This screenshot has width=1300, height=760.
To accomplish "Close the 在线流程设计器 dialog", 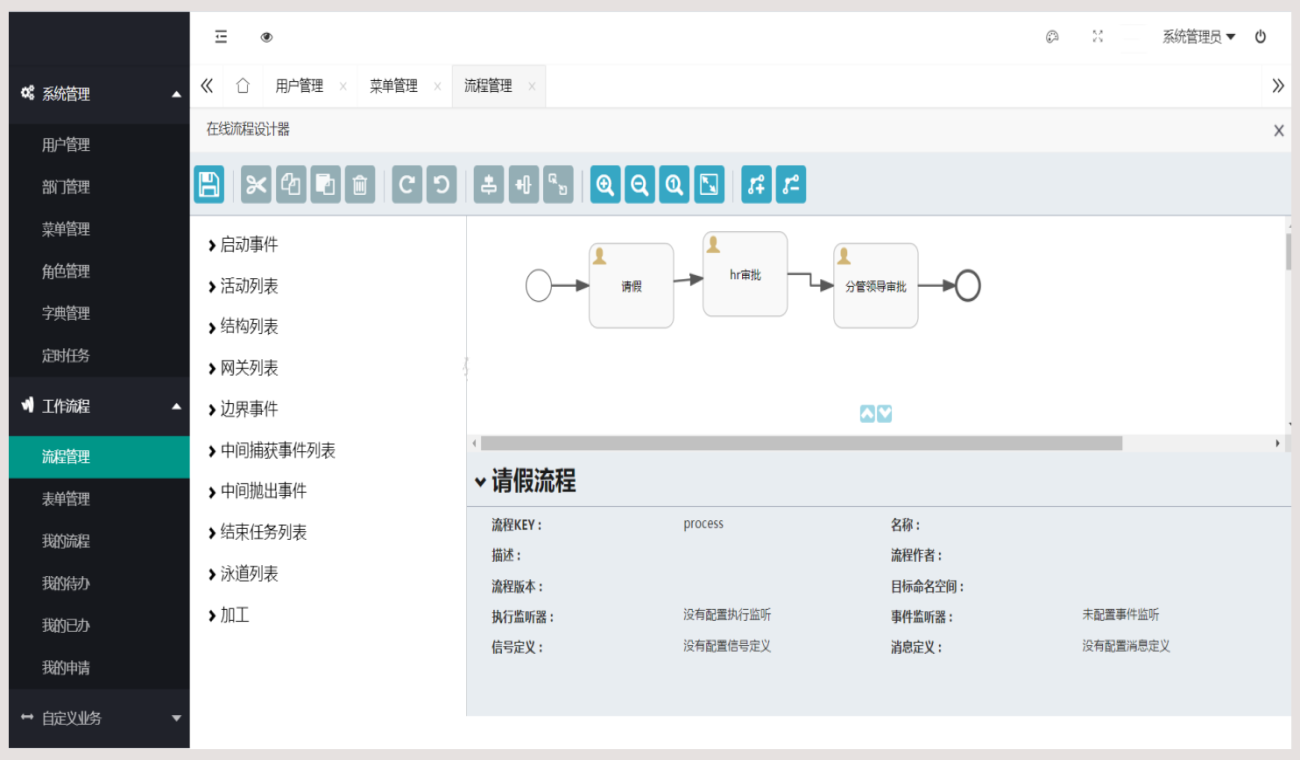I will [1278, 131].
